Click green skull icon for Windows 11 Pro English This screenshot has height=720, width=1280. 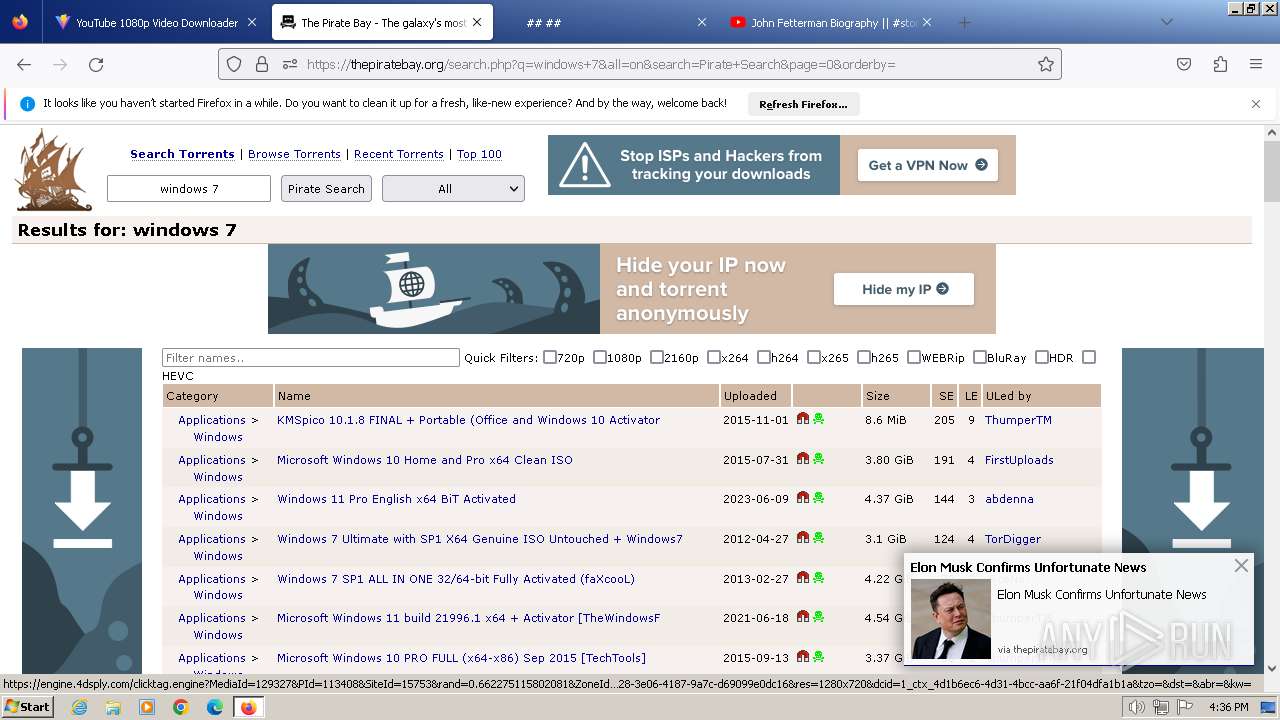coord(818,498)
